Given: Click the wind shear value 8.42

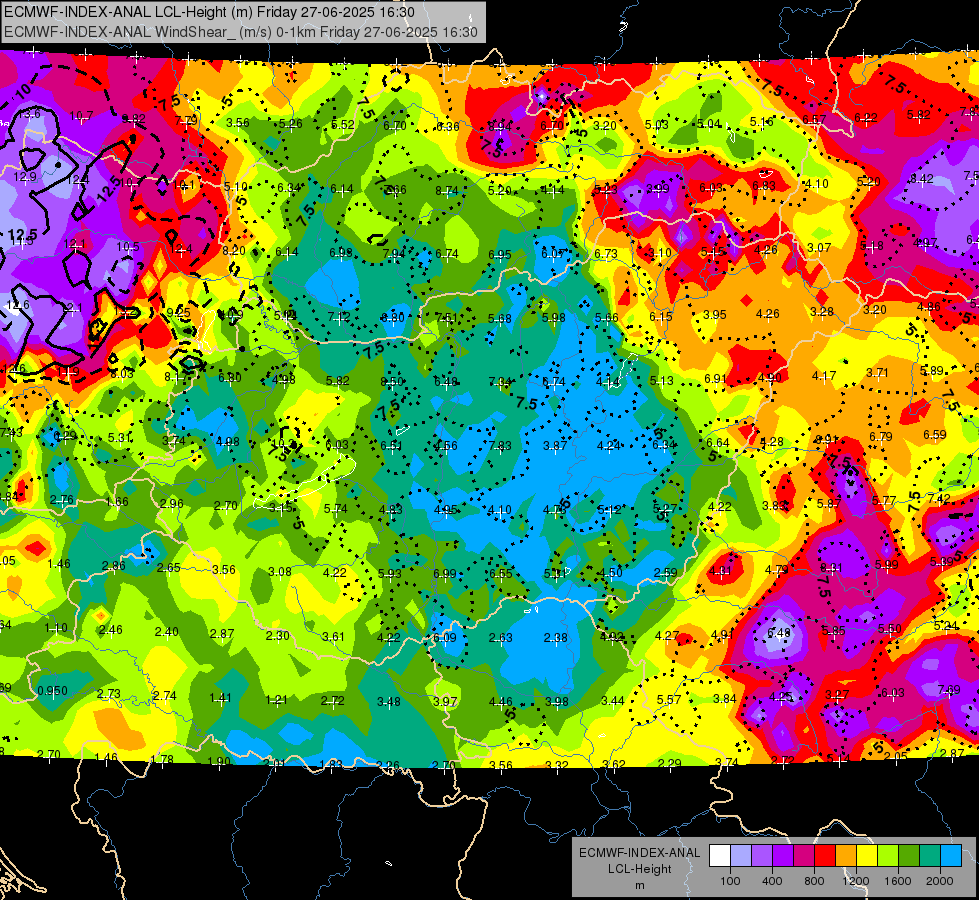Looking at the screenshot, I should tap(921, 179).
